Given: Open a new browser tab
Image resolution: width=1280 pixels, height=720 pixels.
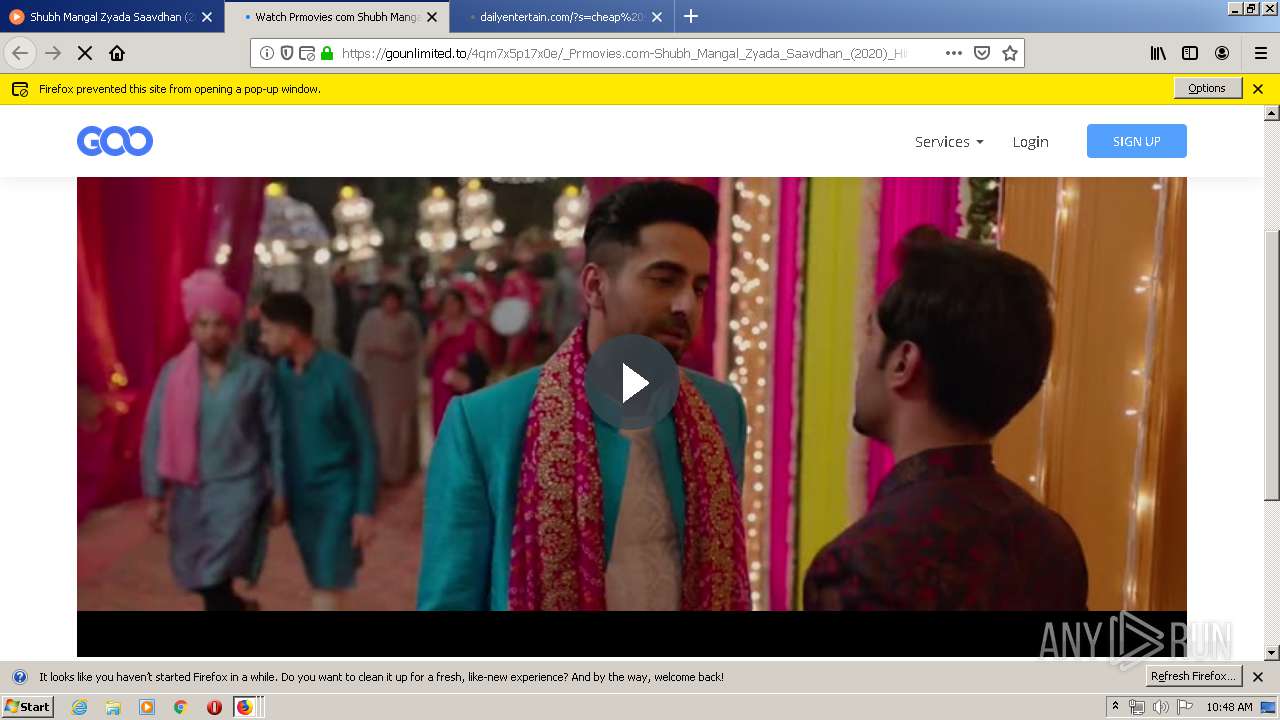Looking at the screenshot, I should (x=691, y=16).
